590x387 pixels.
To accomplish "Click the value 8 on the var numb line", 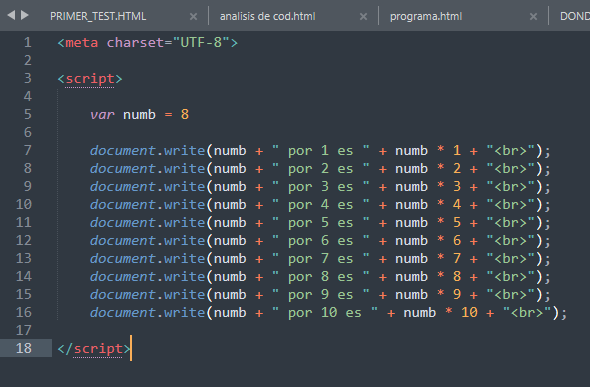I will pos(185,114).
